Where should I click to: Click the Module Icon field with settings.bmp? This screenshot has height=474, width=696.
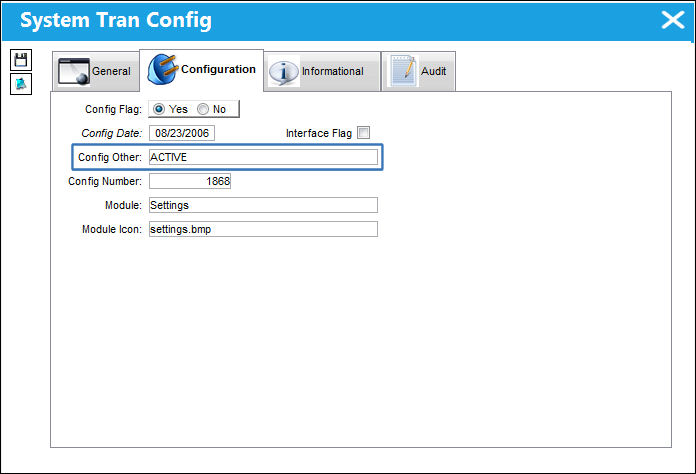tap(263, 229)
